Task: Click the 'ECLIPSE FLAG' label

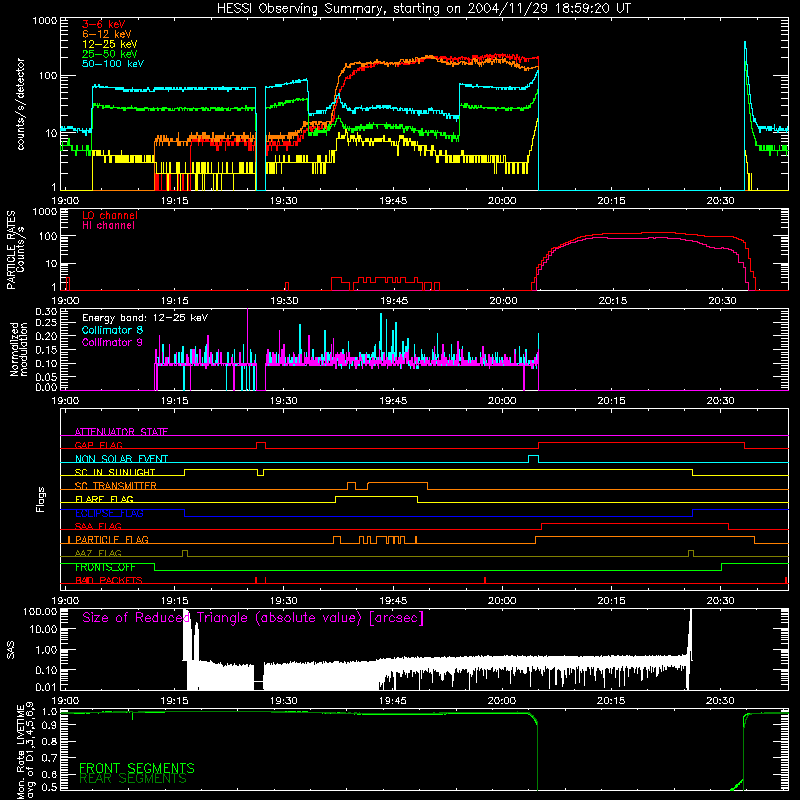Action: pyautogui.click(x=109, y=513)
